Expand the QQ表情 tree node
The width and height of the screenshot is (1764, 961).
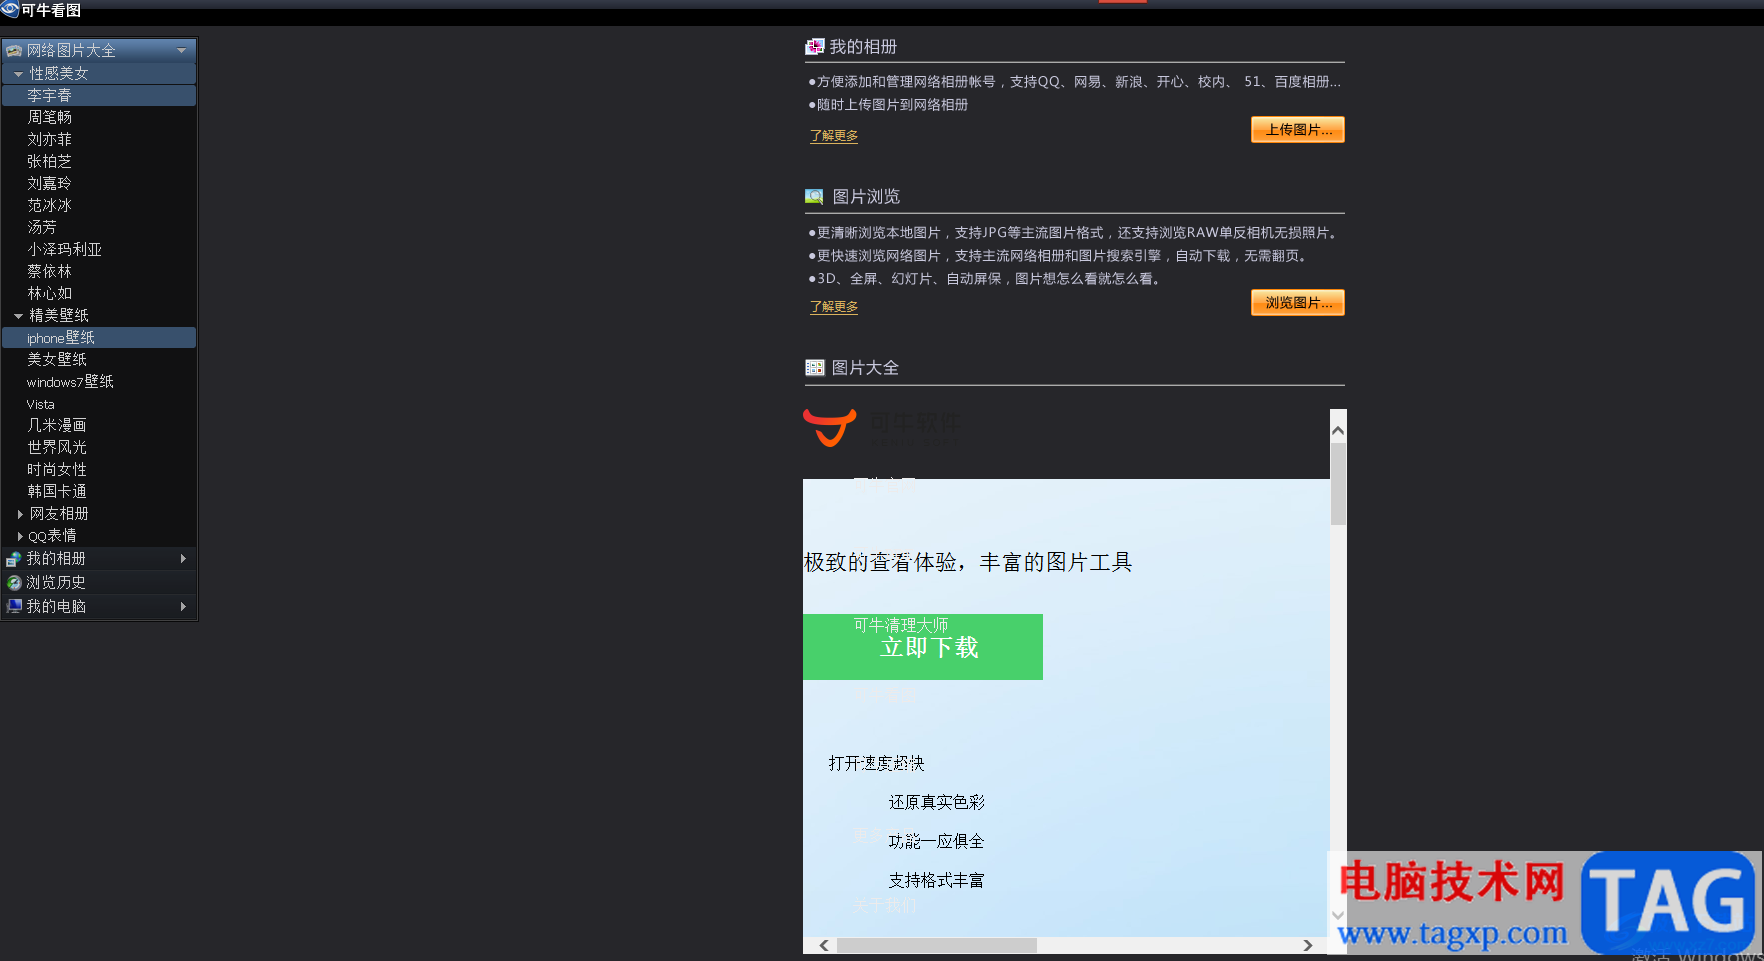(20, 536)
